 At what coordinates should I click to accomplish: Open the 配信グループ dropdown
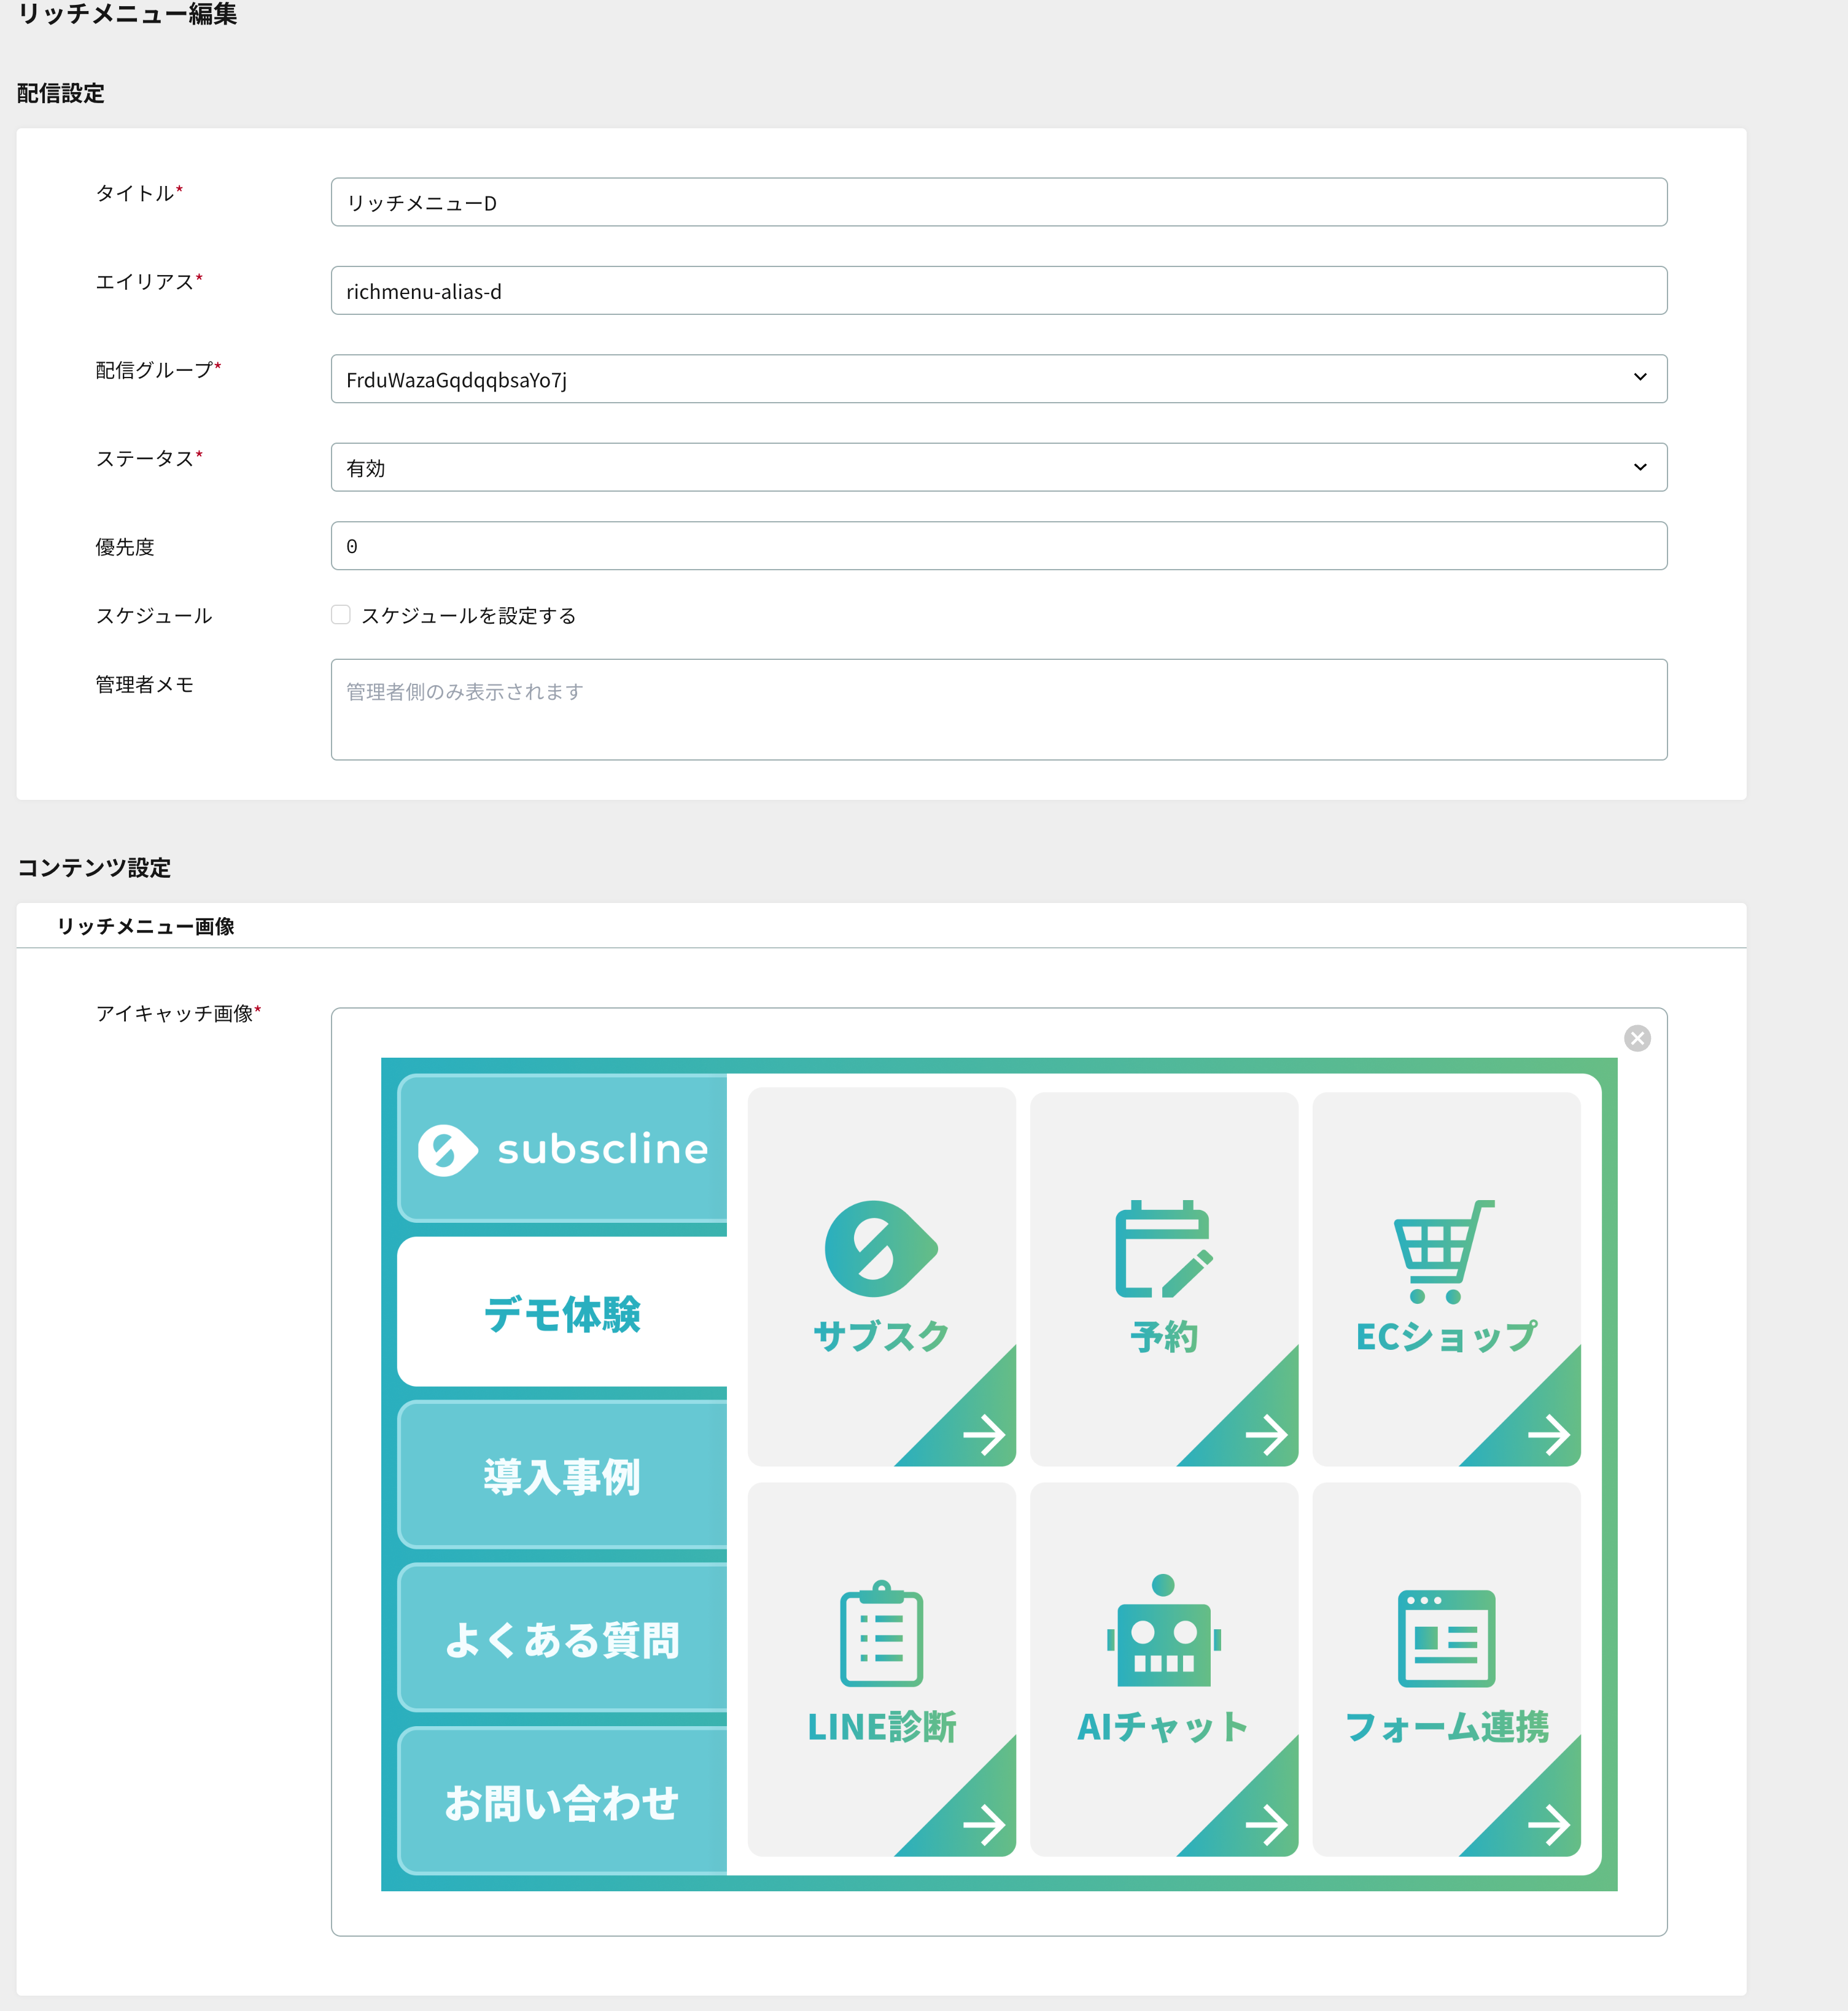pyautogui.click(x=999, y=379)
